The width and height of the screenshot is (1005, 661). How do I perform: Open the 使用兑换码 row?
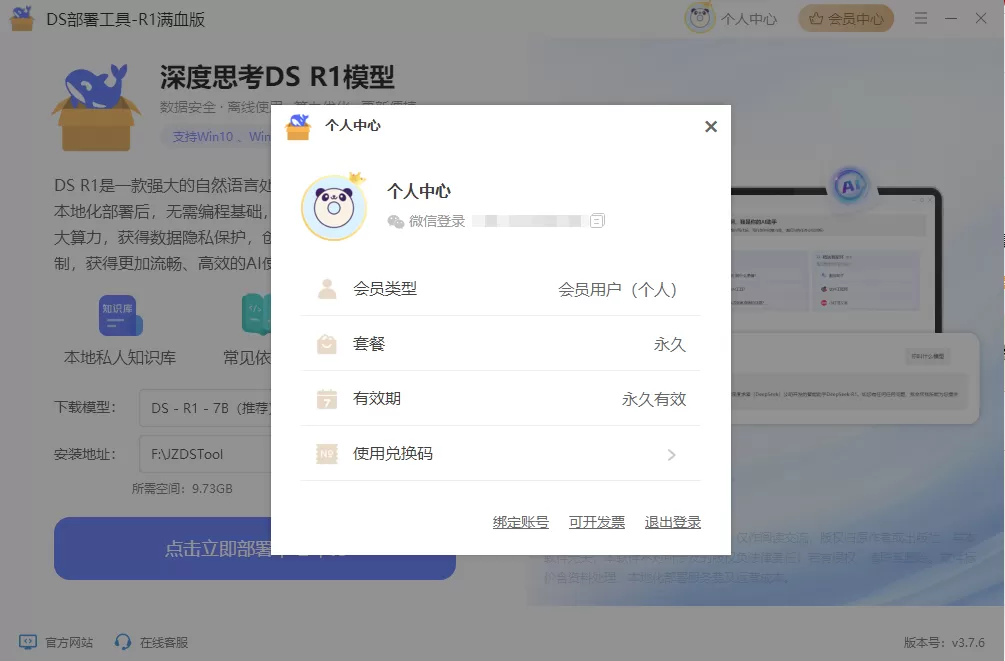(x=500, y=454)
